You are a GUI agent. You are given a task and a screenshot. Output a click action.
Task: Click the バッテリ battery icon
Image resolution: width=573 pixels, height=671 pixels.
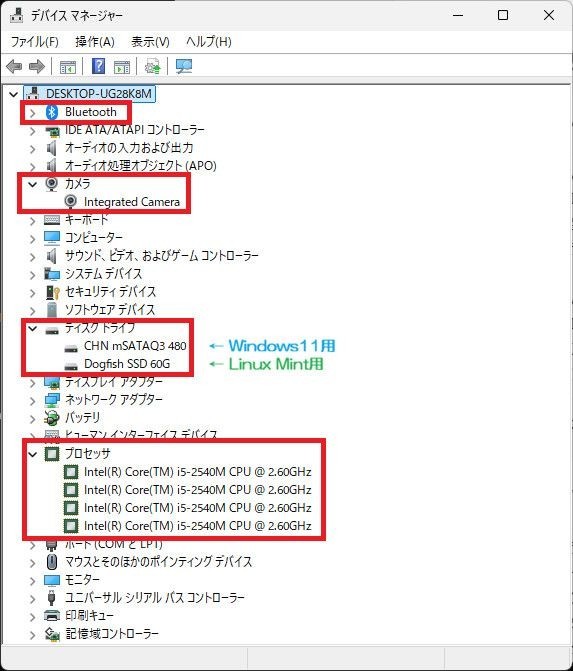click(x=52, y=418)
